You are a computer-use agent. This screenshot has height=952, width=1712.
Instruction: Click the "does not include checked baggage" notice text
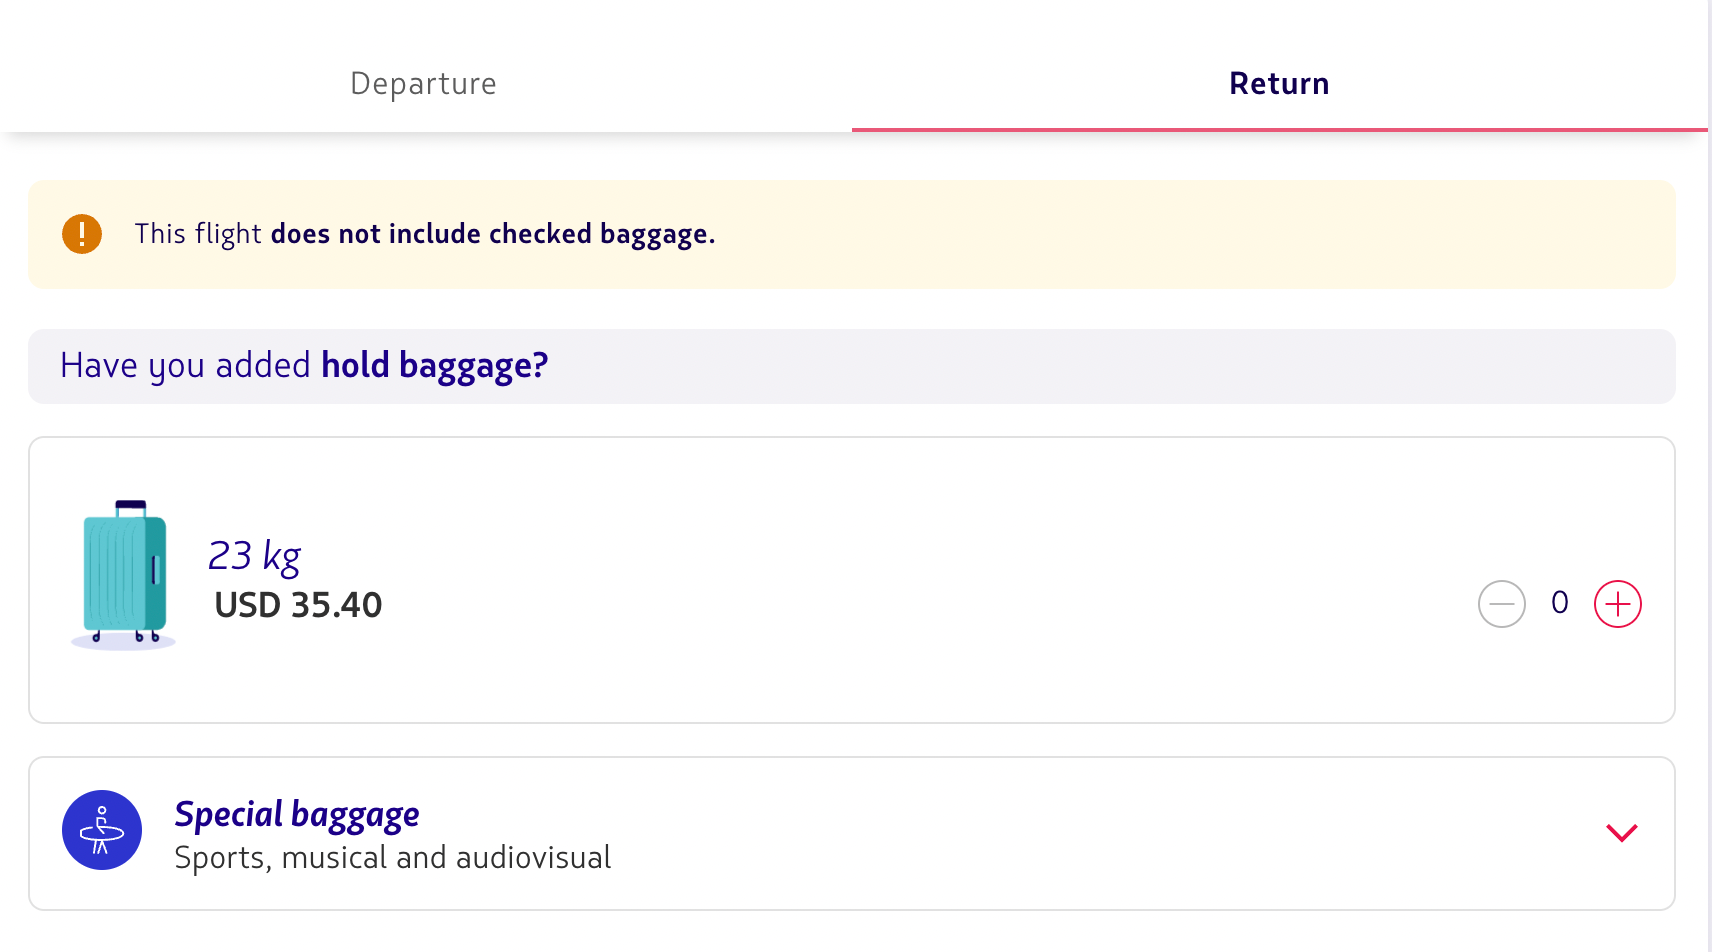pos(492,234)
